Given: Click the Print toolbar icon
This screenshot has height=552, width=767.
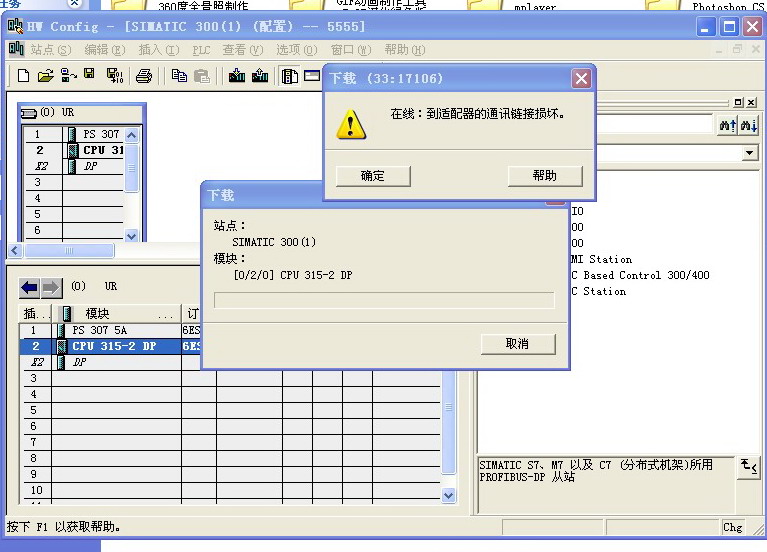Looking at the screenshot, I should tap(144, 76).
